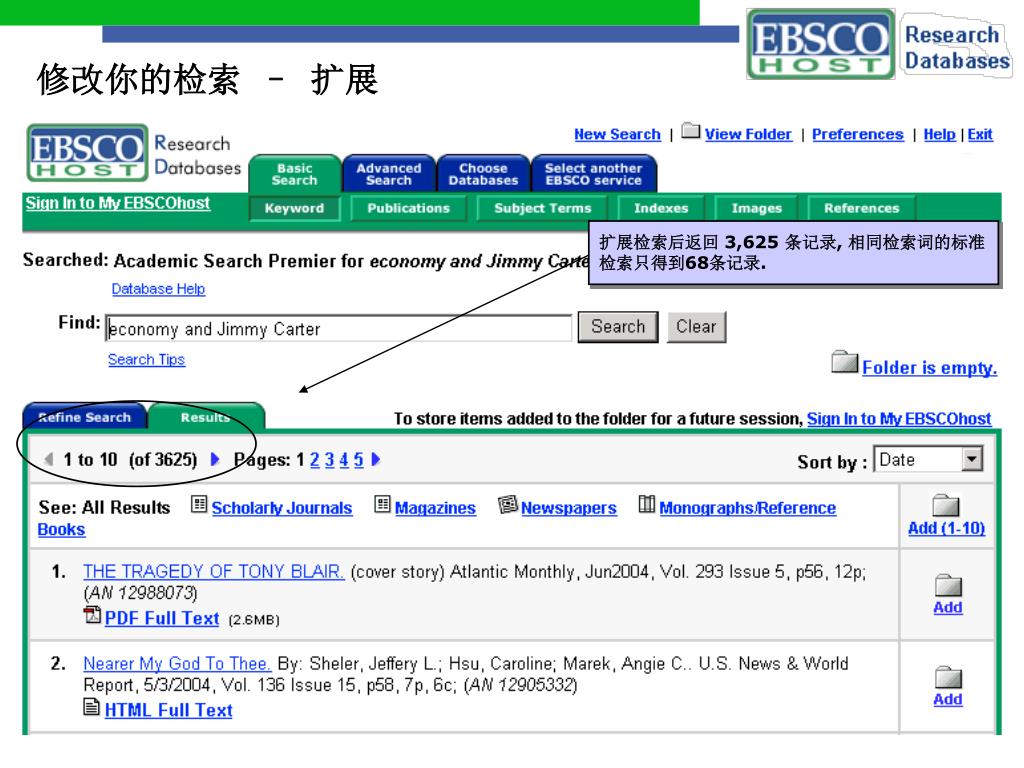Click the 'Folder is empty.' link

click(x=929, y=368)
